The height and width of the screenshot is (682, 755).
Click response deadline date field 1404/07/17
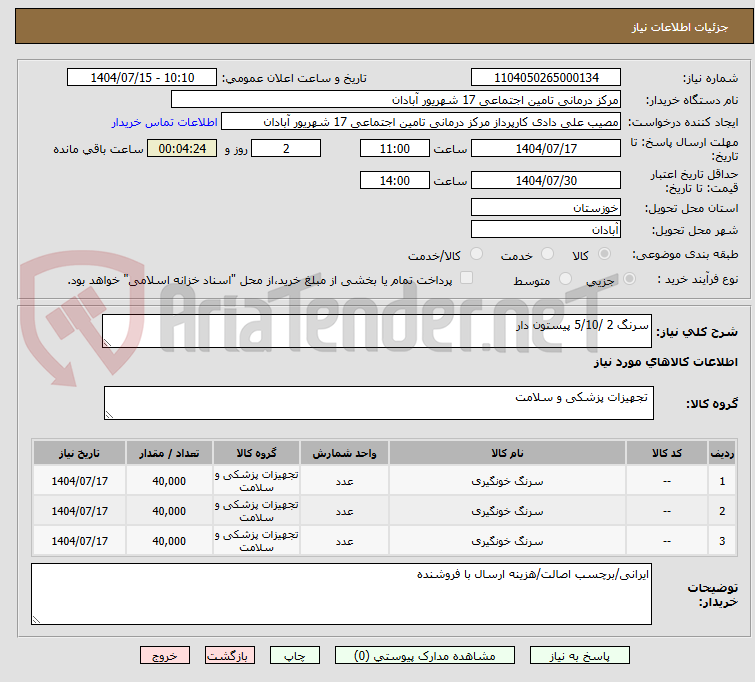[546, 148]
